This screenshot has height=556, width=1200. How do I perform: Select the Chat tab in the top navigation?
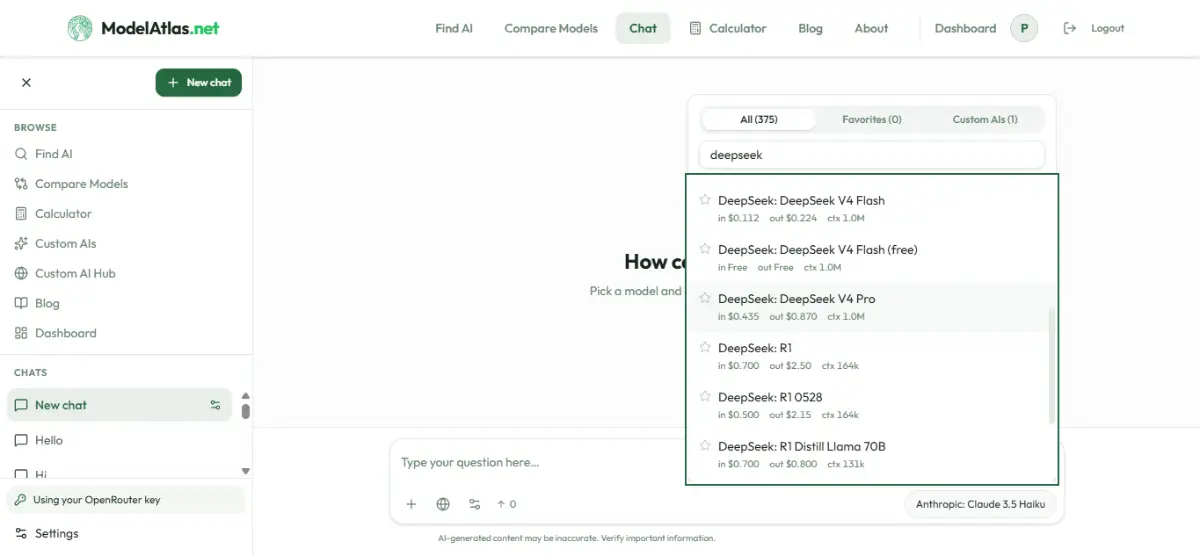click(643, 28)
